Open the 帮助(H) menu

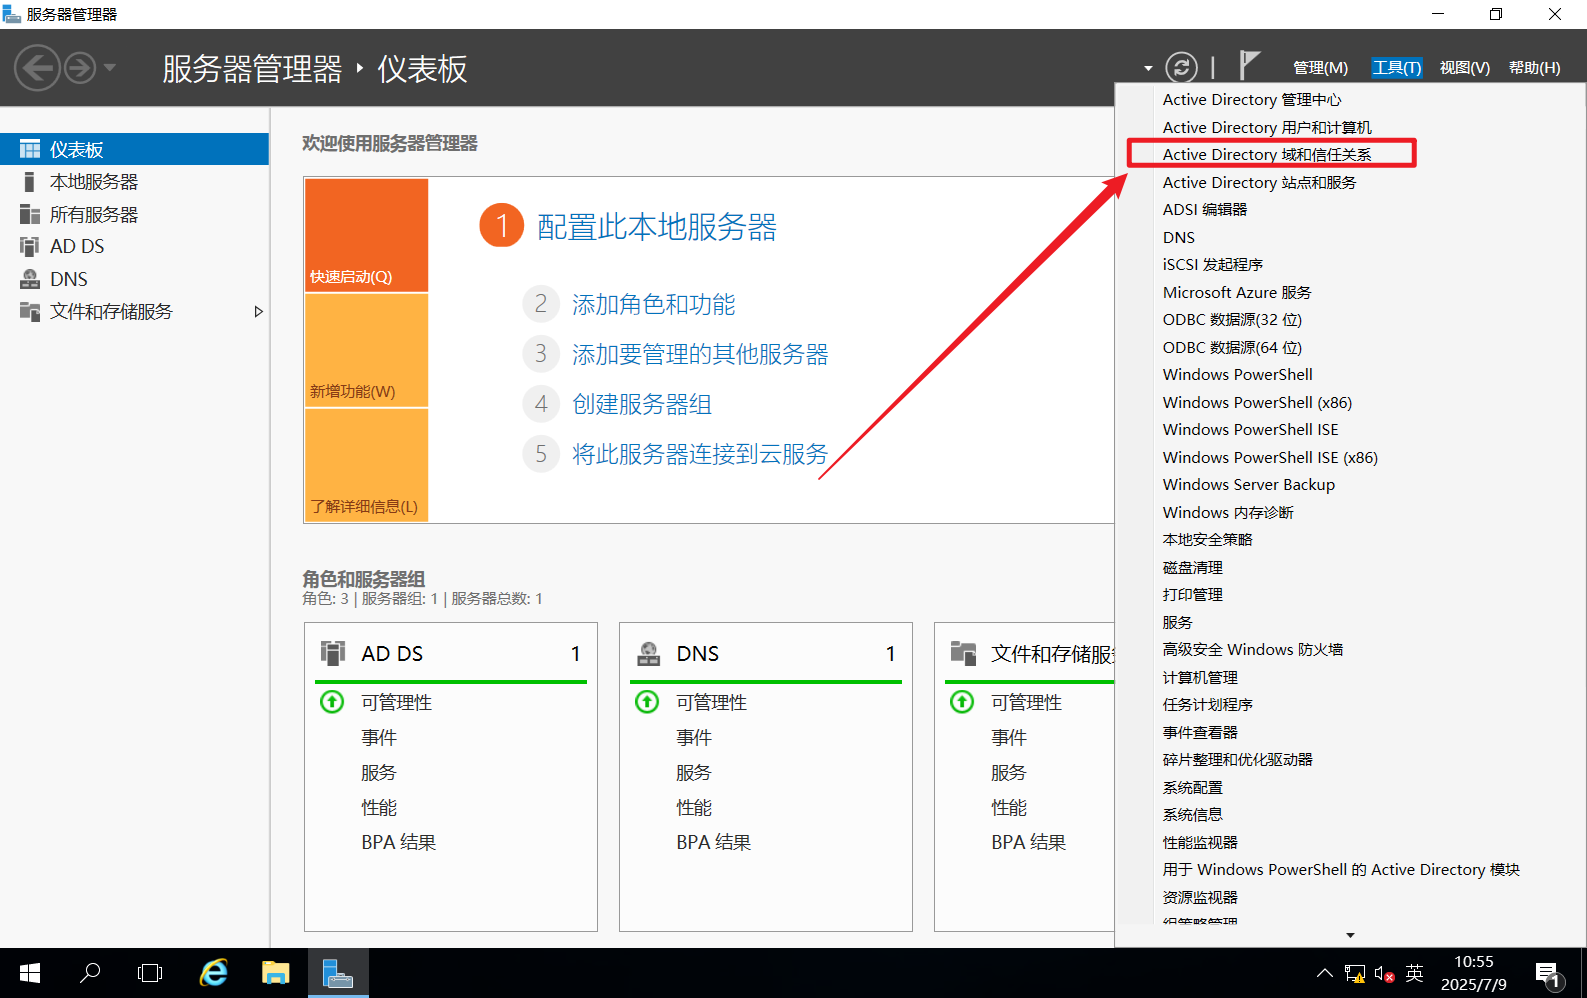[1534, 68]
